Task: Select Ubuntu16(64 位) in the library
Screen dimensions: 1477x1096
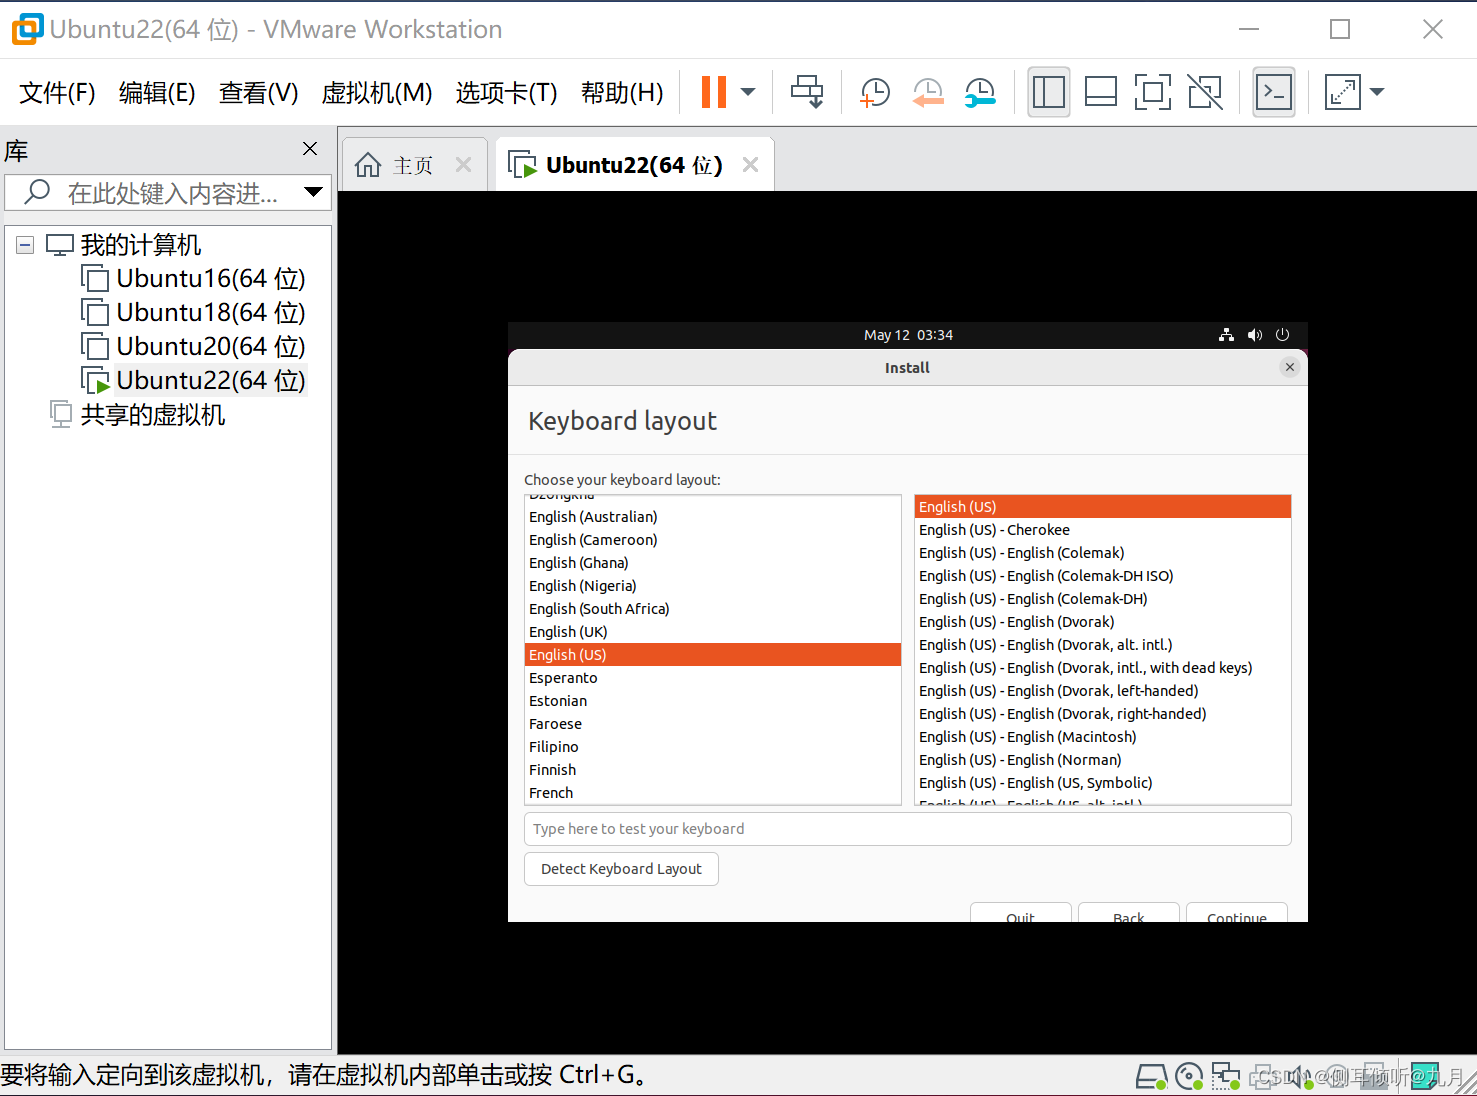Action: pyautogui.click(x=193, y=279)
